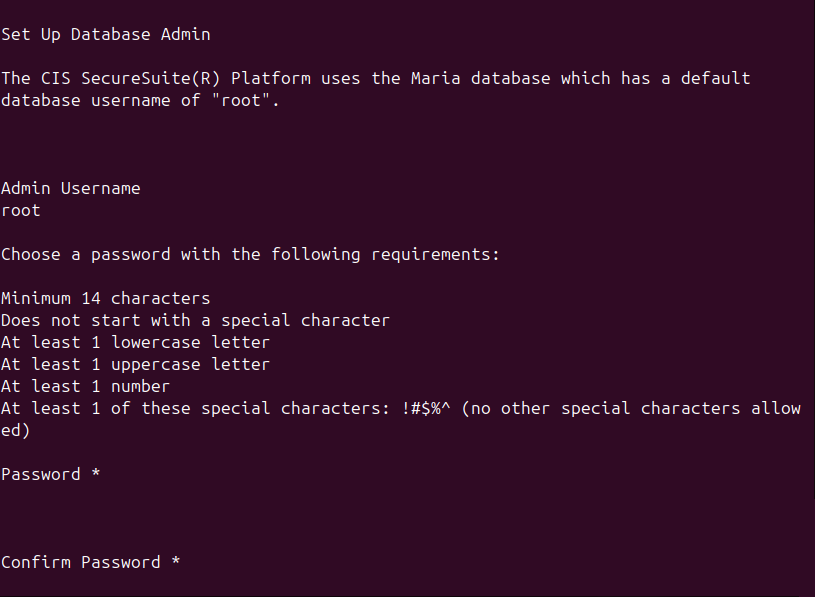Image resolution: width=815 pixels, height=597 pixels.
Task: Click the "Choose a password" instruction line
Action: coord(250,254)
